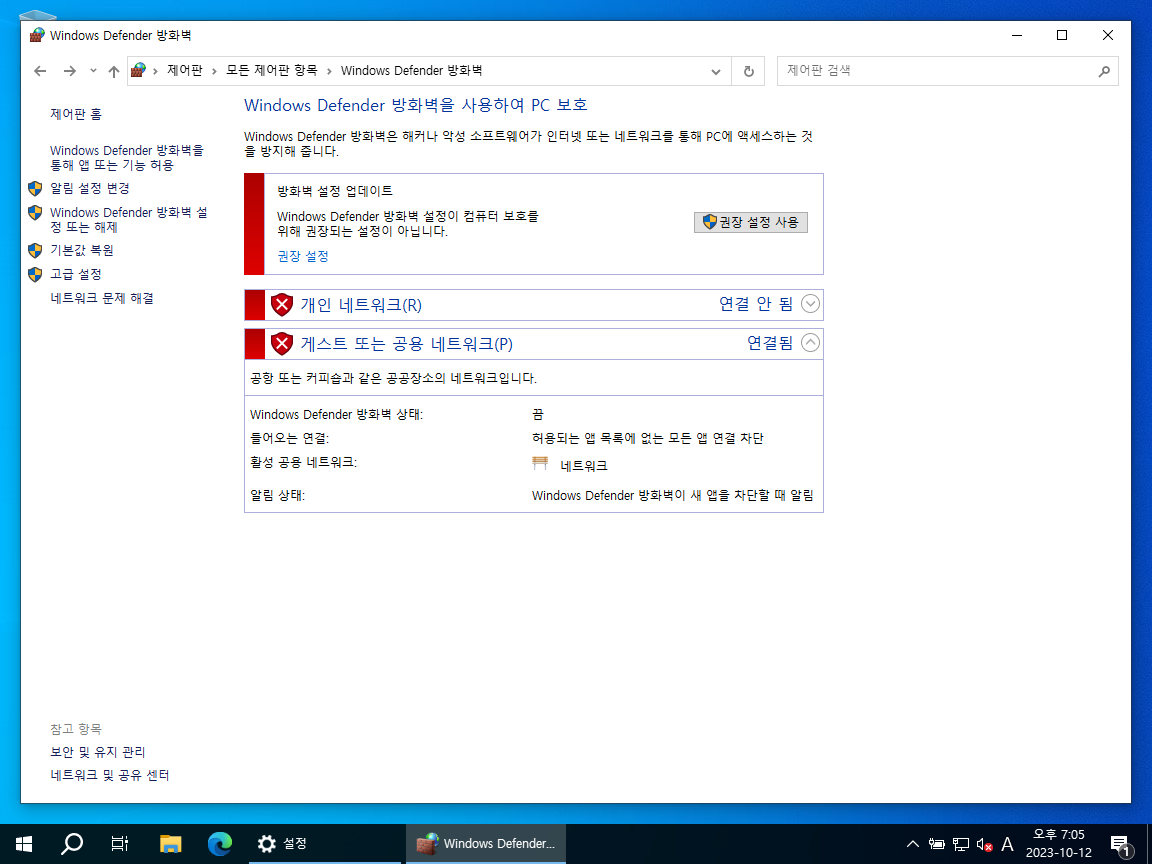
Task: Show hidden tray icons arrow
Action: (x=912, y=844)
